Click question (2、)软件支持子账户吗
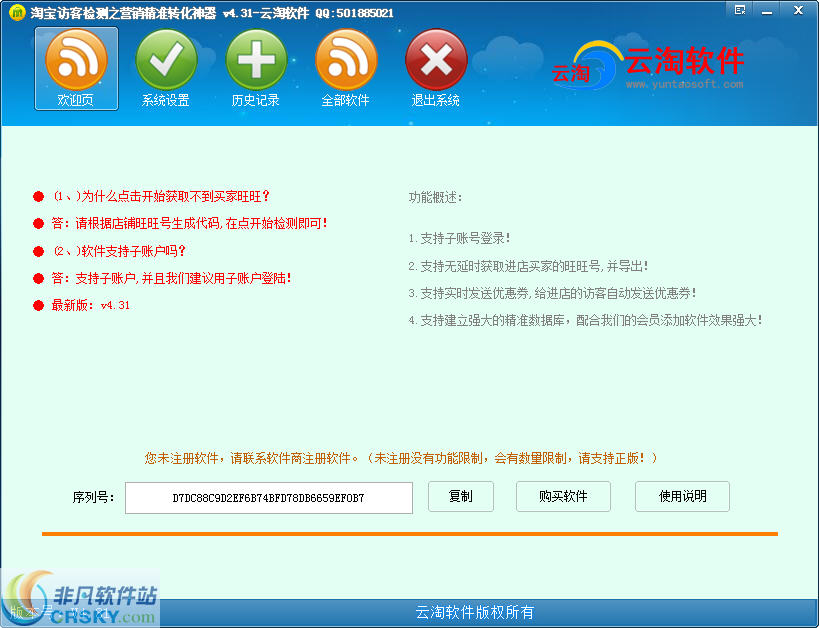Viewport: 819px width, 628px height. pos(119,251)
